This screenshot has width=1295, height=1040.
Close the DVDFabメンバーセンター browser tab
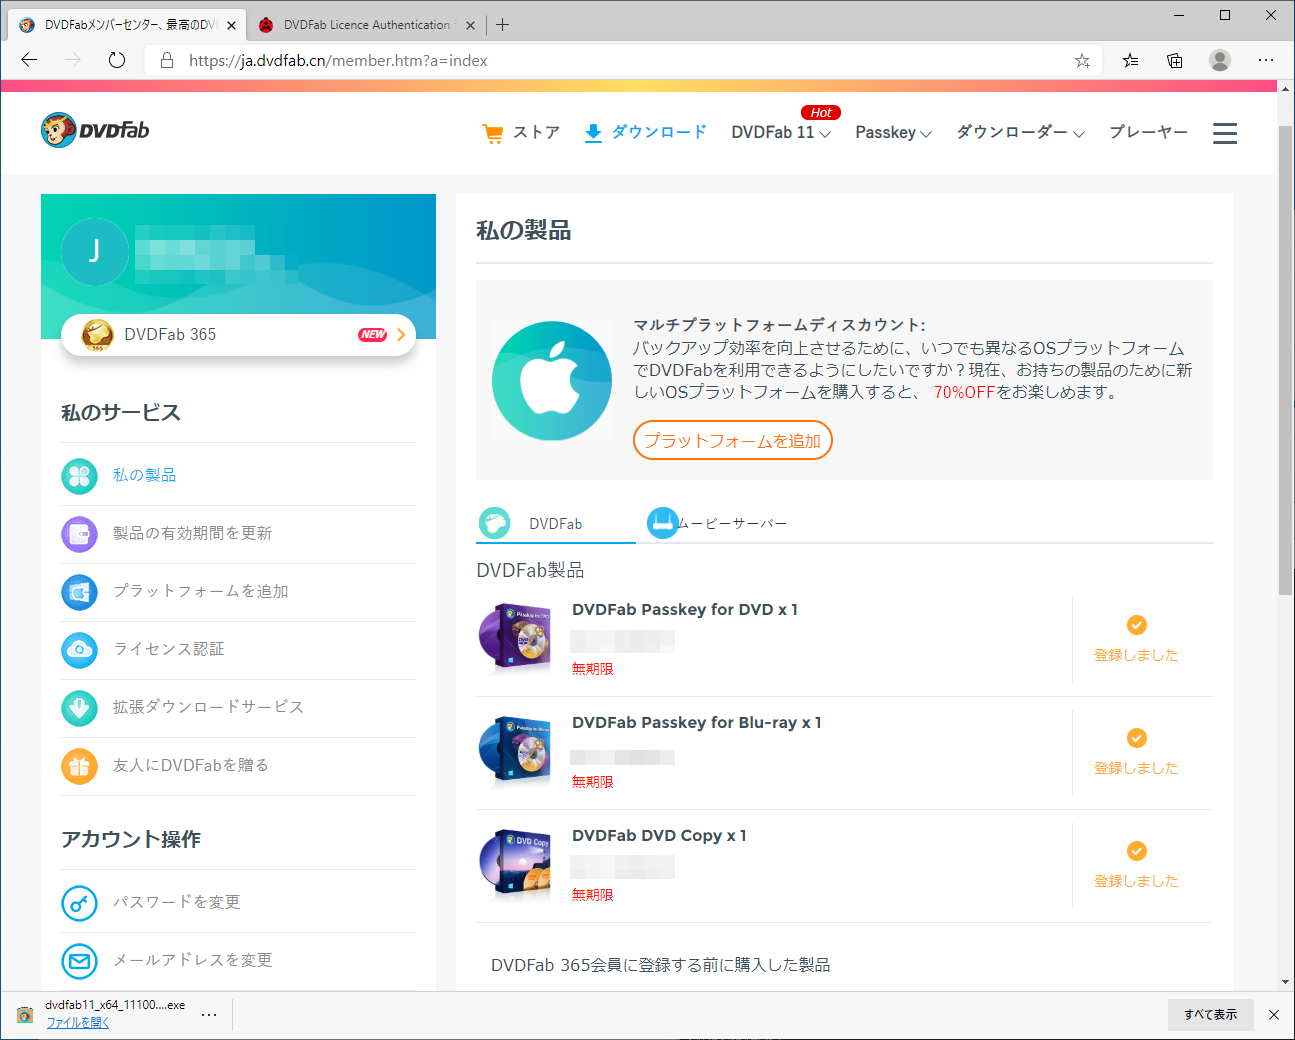pyautogui.click(x=232, y=25)
